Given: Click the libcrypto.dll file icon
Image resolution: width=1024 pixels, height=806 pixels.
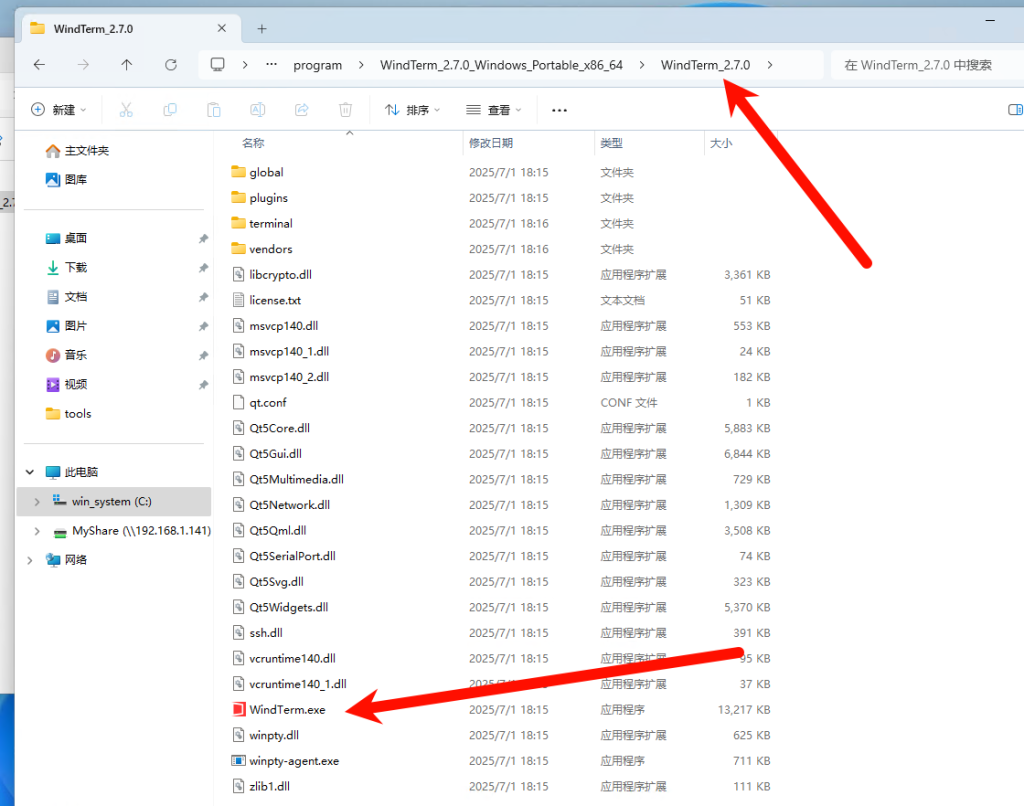Looking at the screenshot, I should click(x=238, y=274).
